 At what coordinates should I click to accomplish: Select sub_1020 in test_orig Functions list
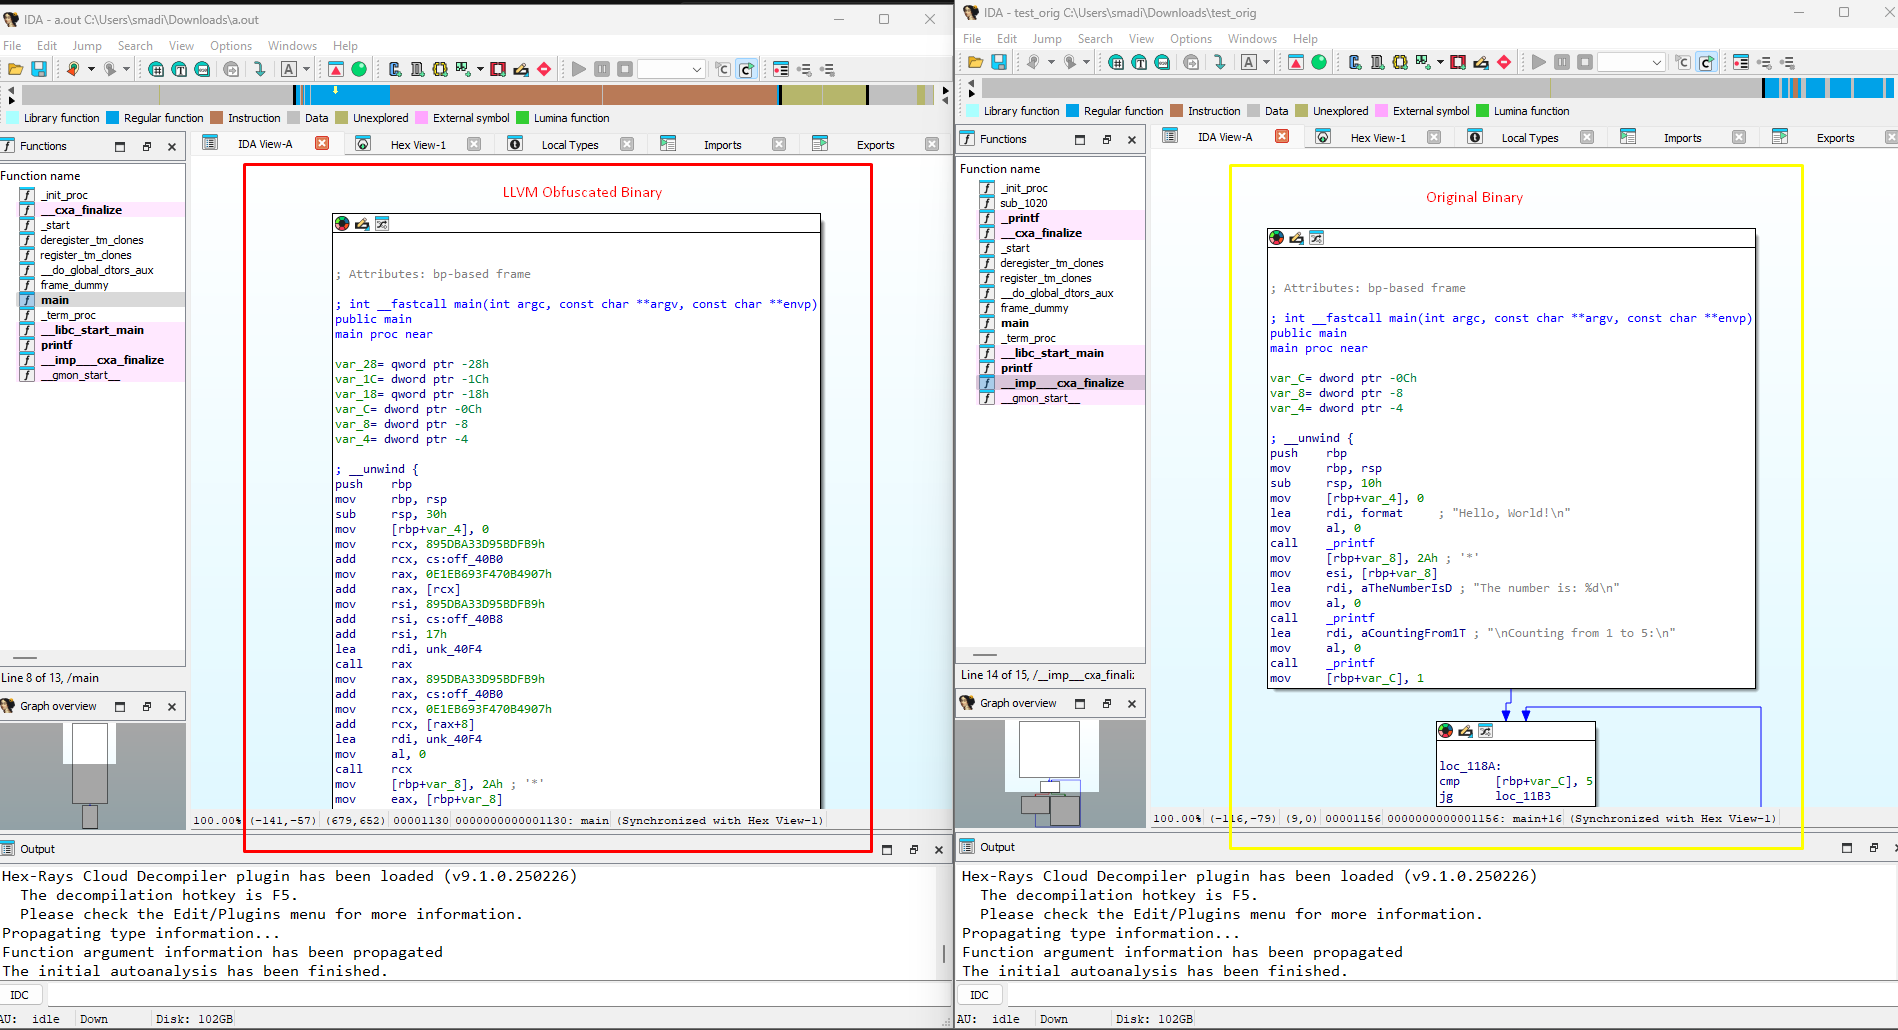(1024, 203)
